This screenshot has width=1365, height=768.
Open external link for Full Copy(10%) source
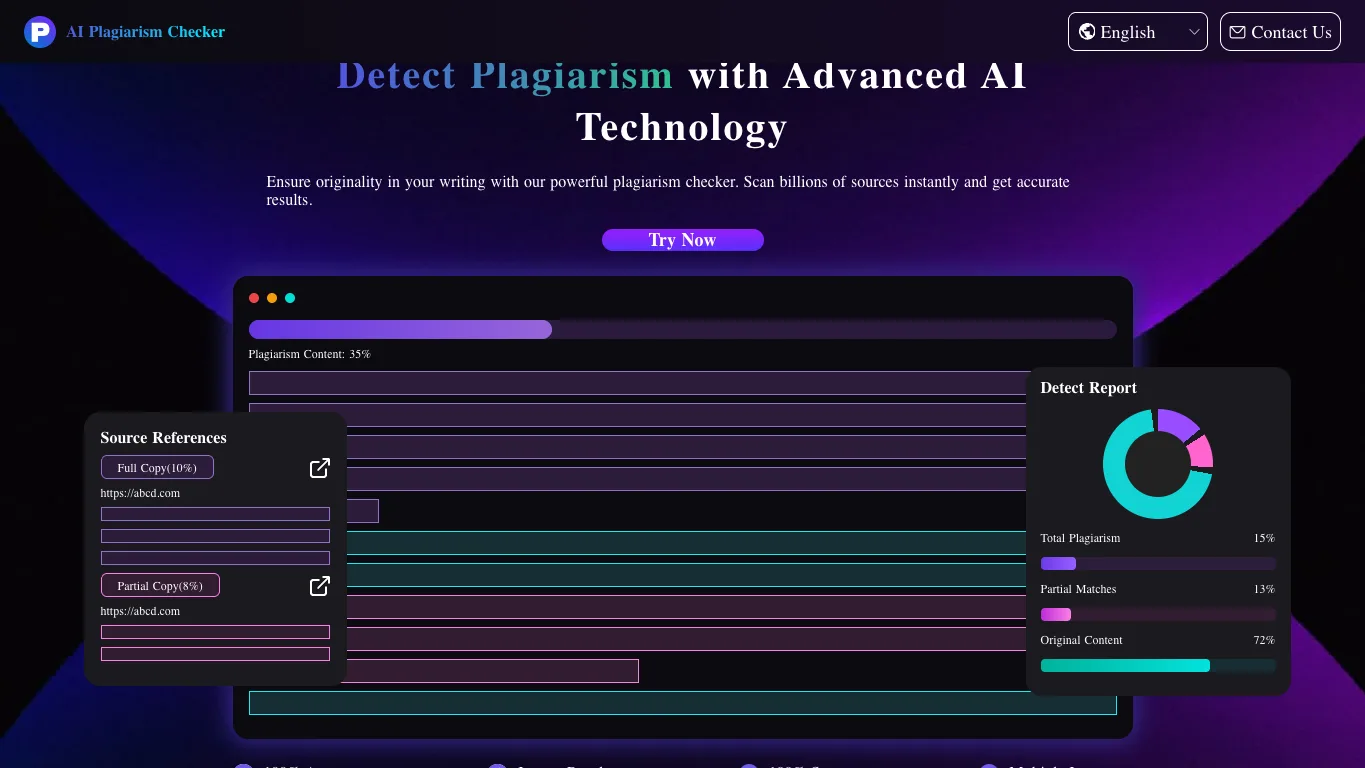point(320,468)
